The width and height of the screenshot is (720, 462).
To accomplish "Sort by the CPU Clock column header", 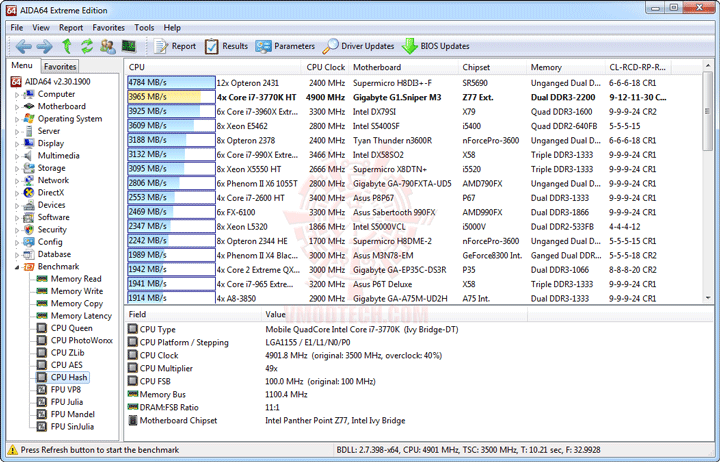I will (x=326, y=67).
